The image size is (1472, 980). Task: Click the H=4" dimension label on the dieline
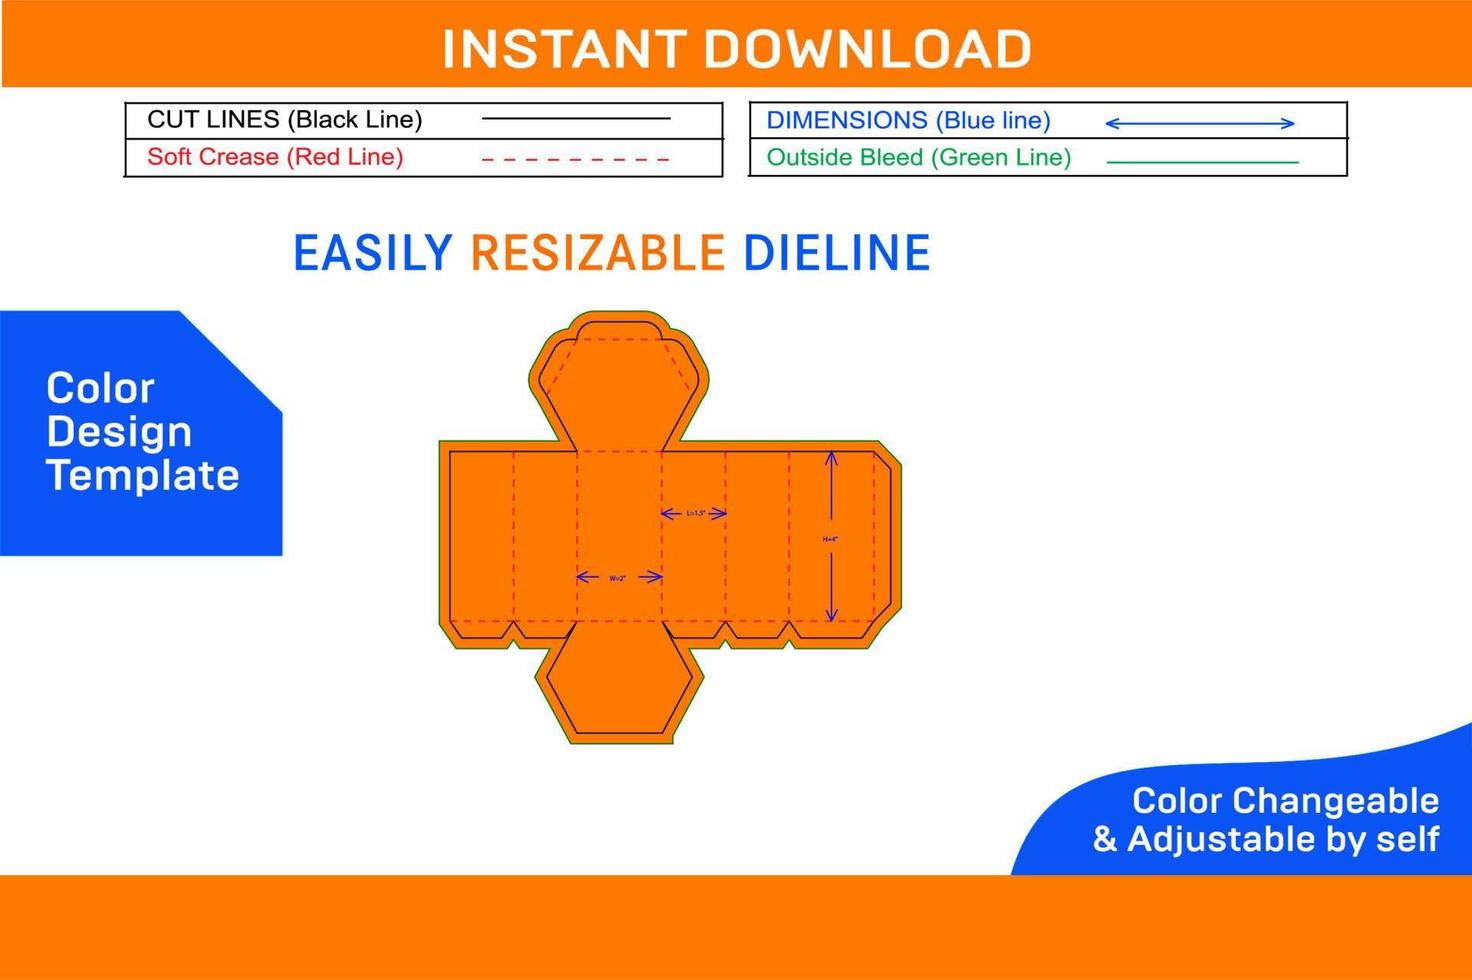830,539
